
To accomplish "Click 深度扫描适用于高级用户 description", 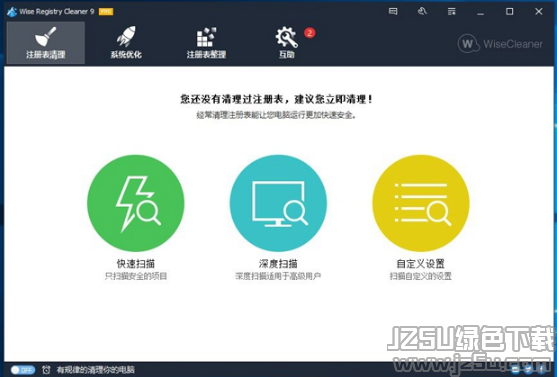I will click(278, 276).
